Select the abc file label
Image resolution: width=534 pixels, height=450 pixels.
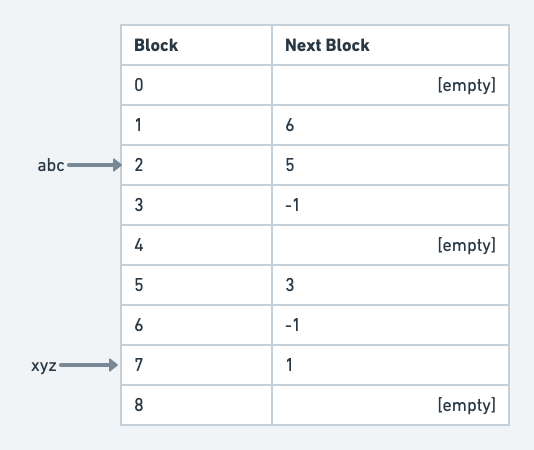pyautogui.click(x=51, y=166)
